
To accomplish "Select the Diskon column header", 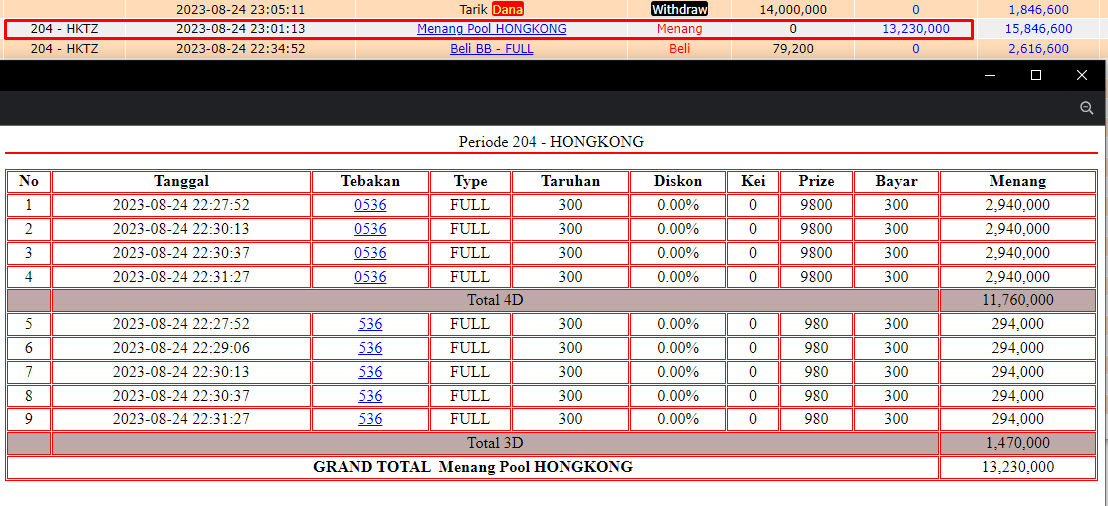I will pos(678,182).
